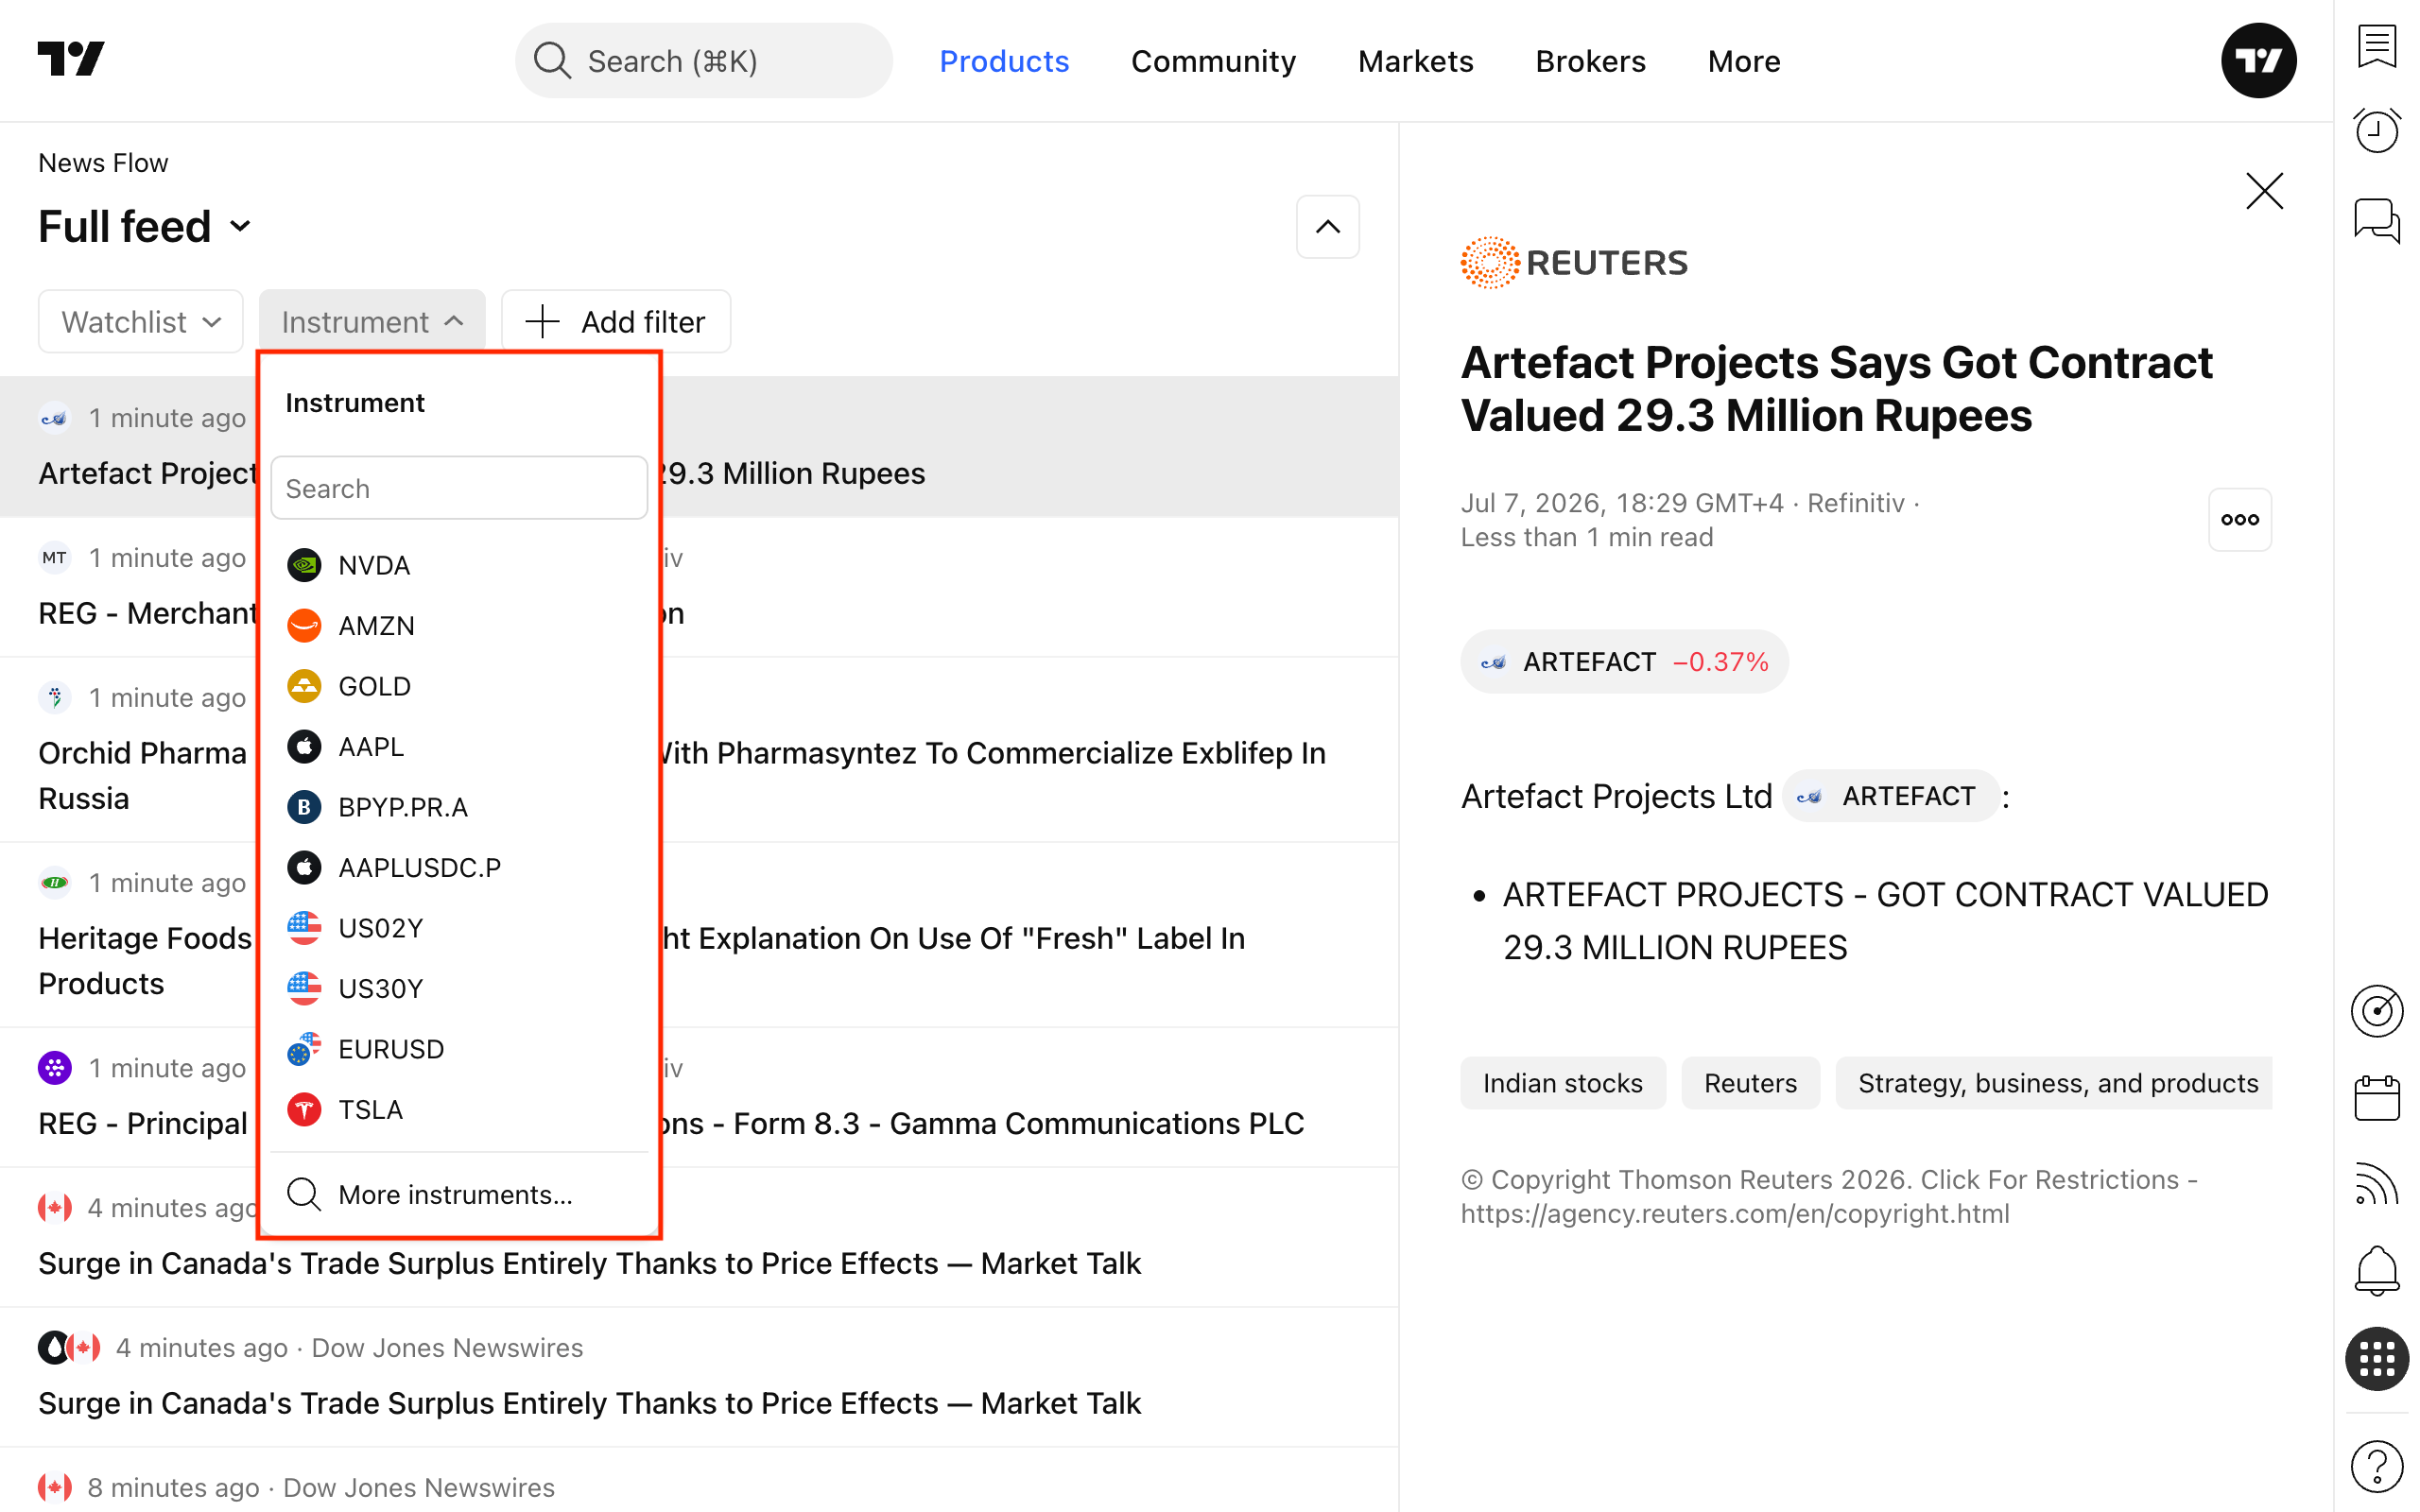Select the Reuters tag
This screenshot has width=2420, height=1512.
coord(1750,1083)
